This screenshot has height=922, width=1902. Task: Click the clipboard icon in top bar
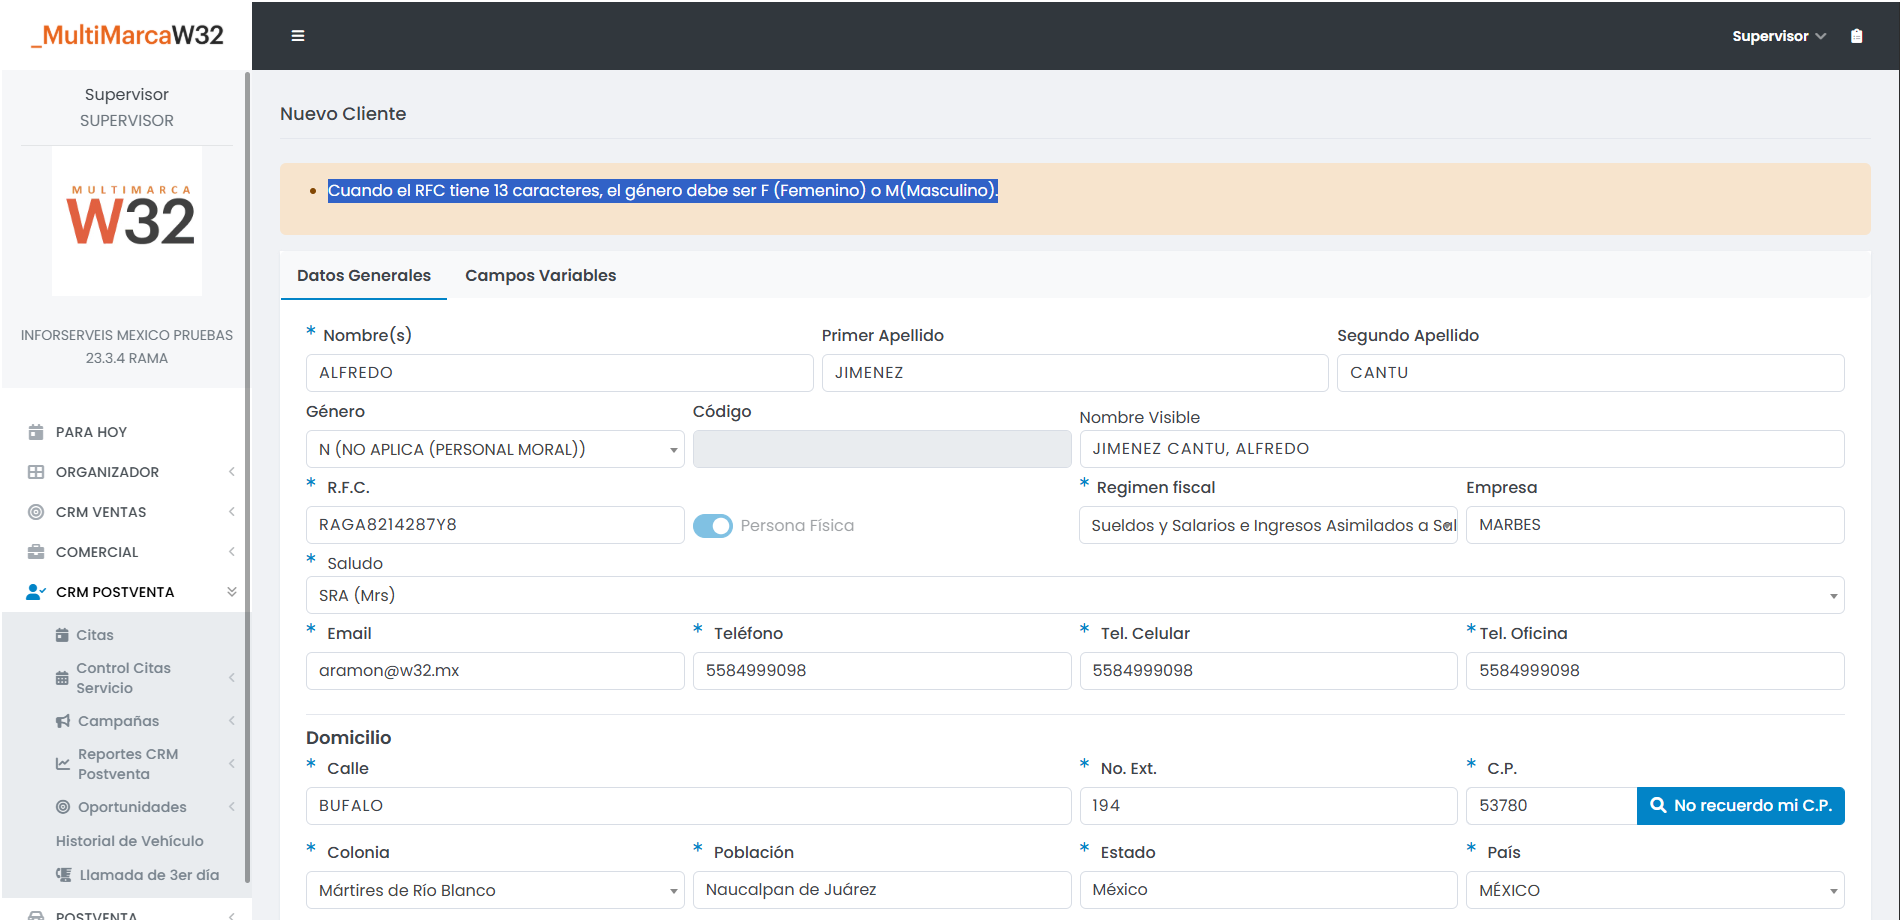point(1856,36)
